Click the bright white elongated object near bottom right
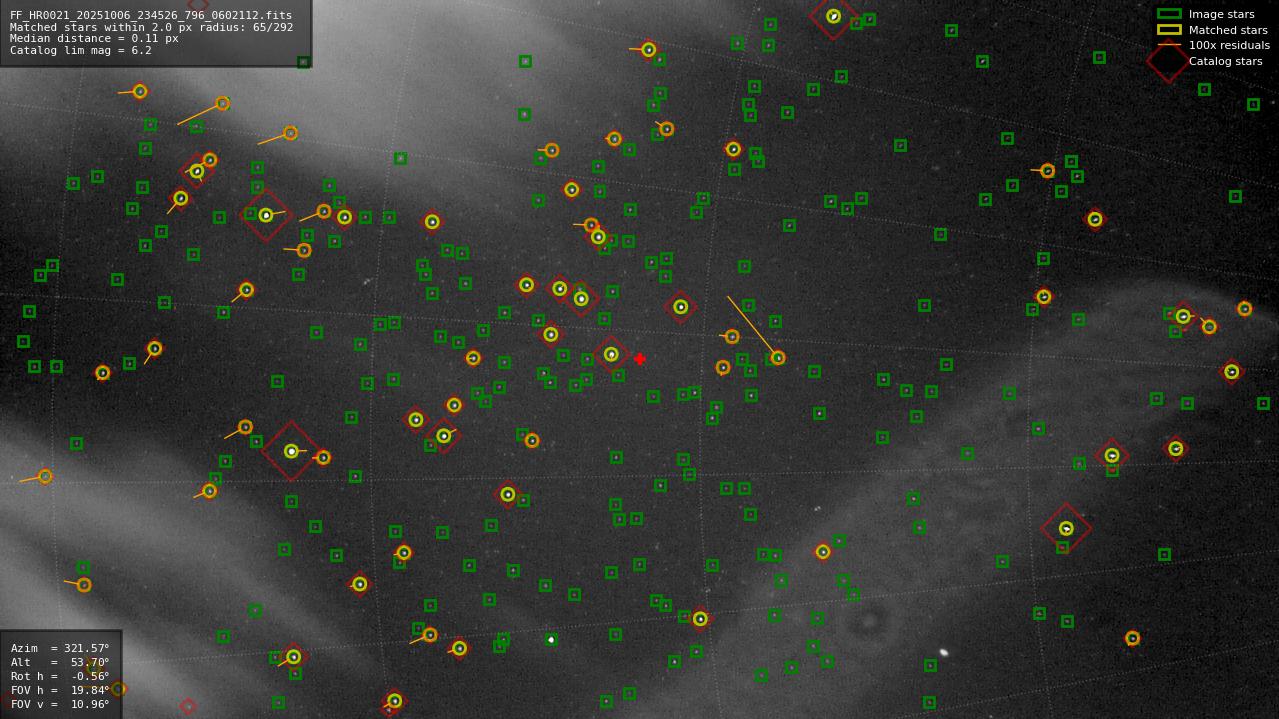 [x=943, y=652]
